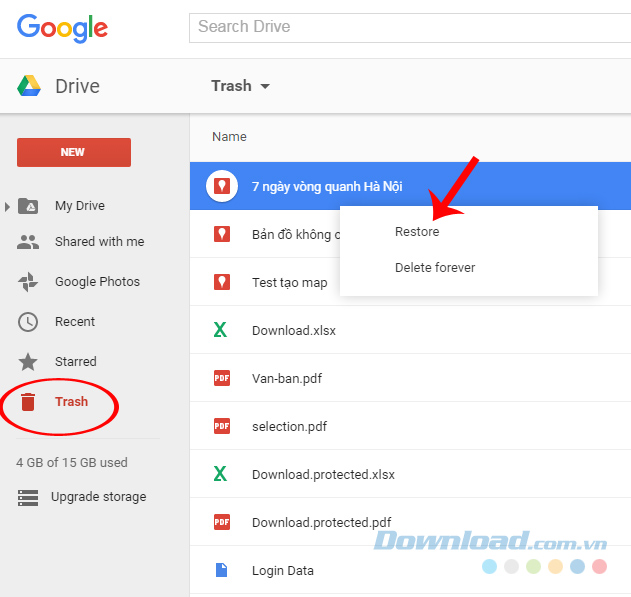Select the Download.xlsx file name
Screen dimensions: 631x597
coord(294,331)
